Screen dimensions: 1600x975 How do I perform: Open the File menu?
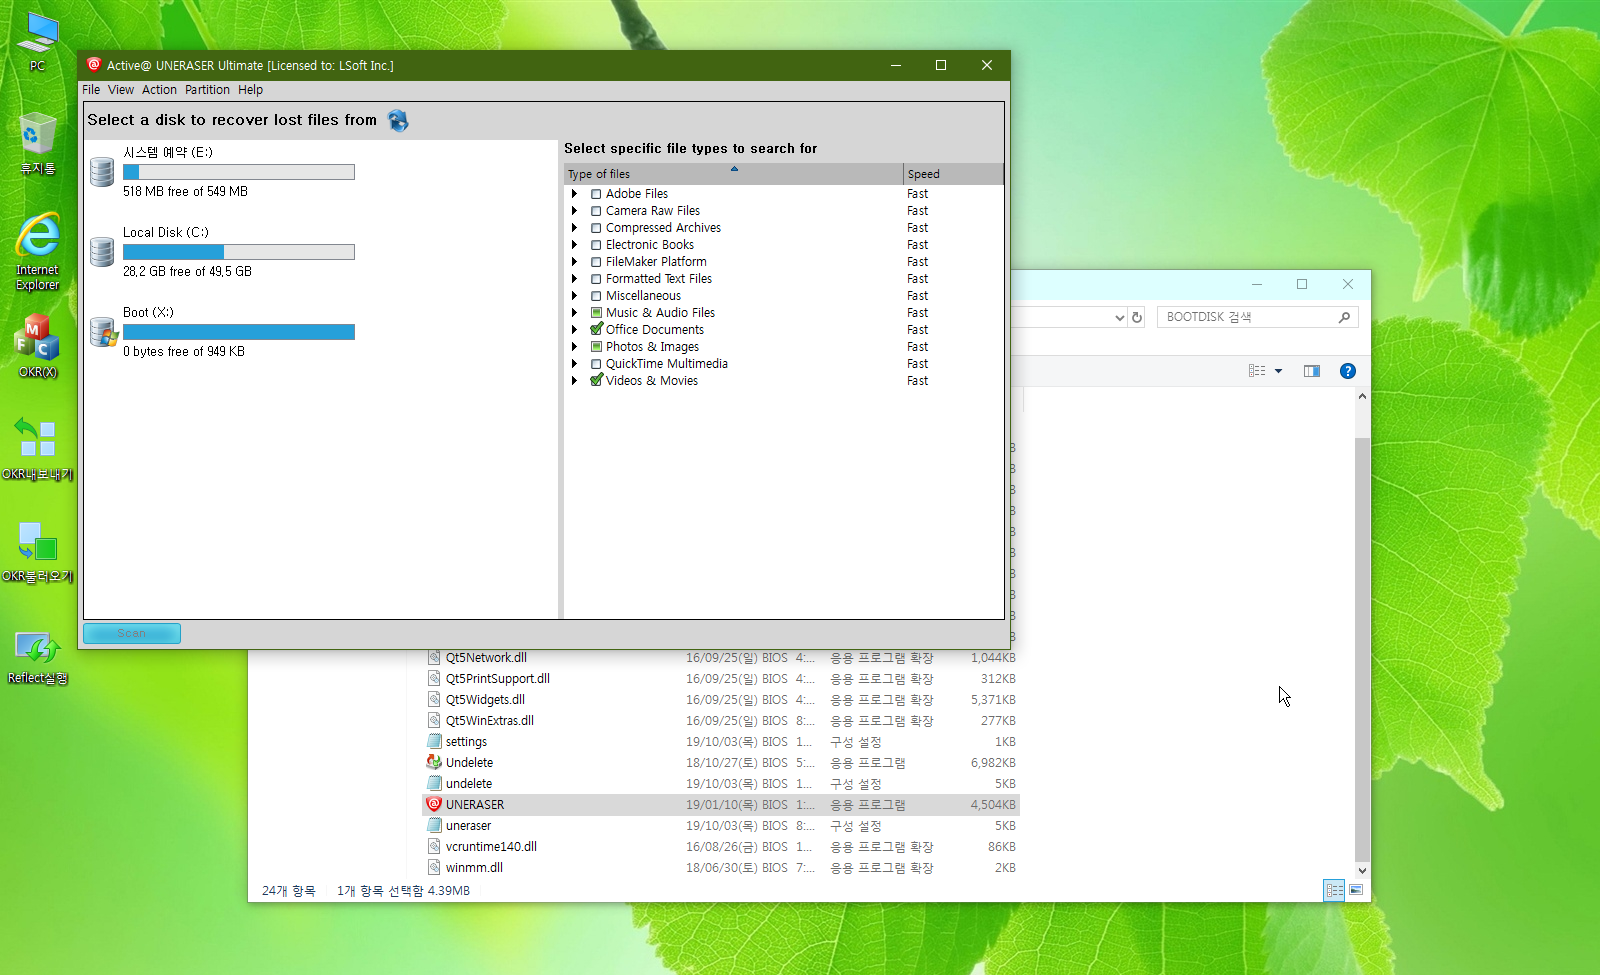click(x=91, y=90)
